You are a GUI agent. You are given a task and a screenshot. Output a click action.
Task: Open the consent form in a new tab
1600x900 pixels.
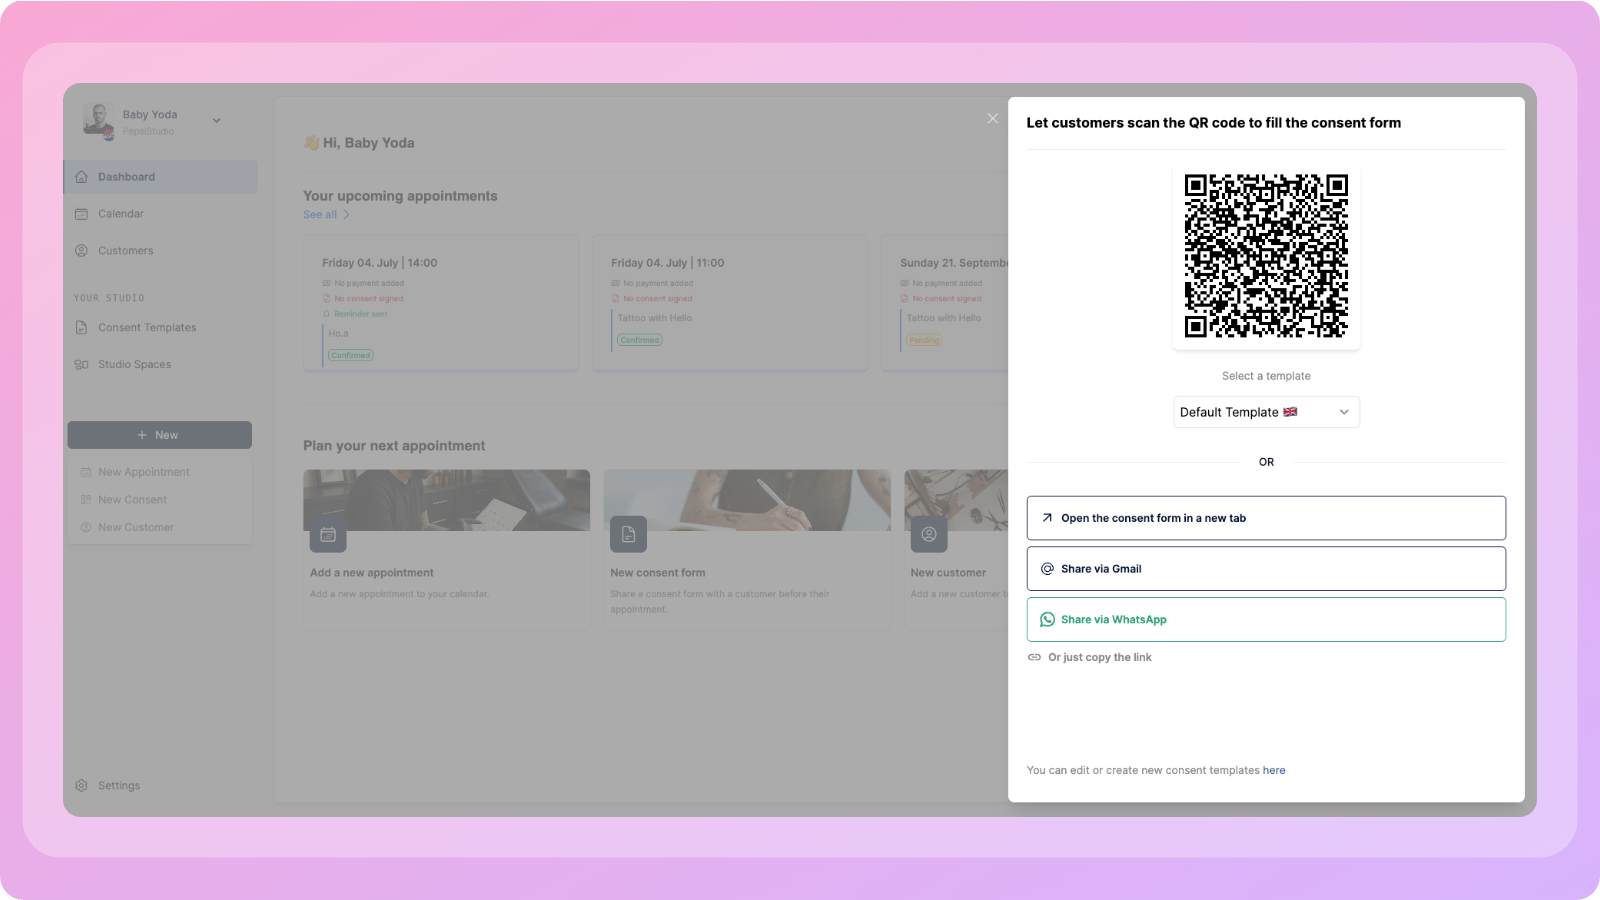1266,518
